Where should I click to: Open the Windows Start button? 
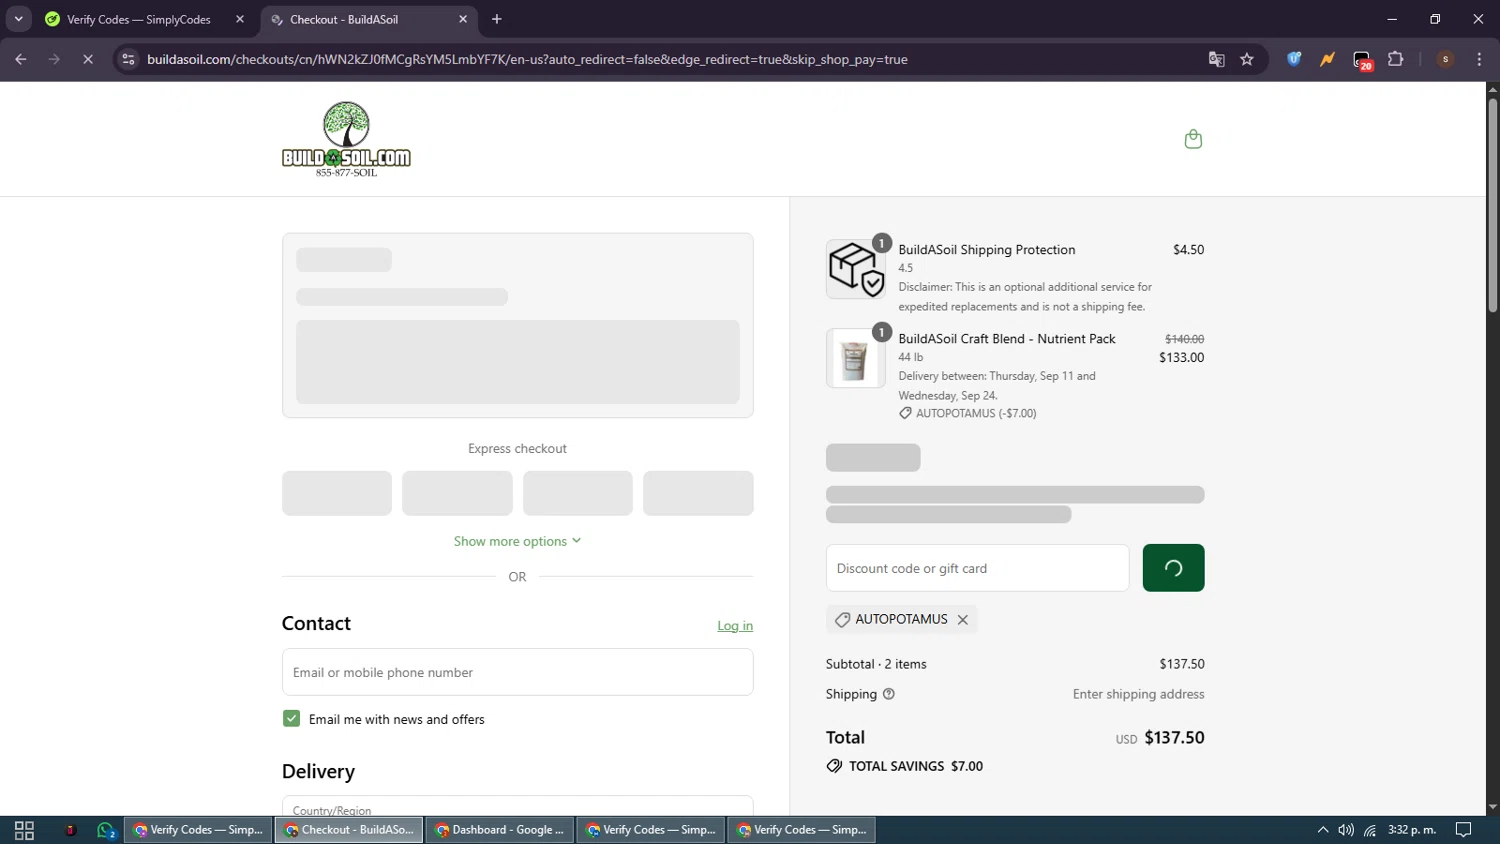(24, 830)
